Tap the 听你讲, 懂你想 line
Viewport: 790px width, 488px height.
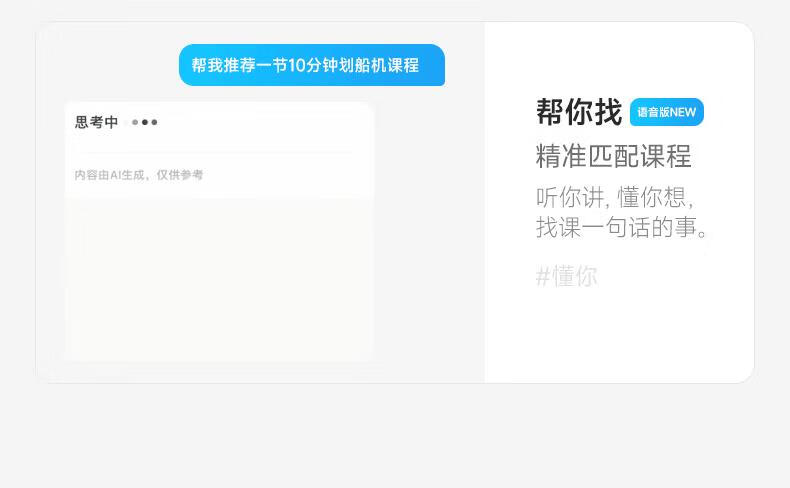tap(615, 197)
